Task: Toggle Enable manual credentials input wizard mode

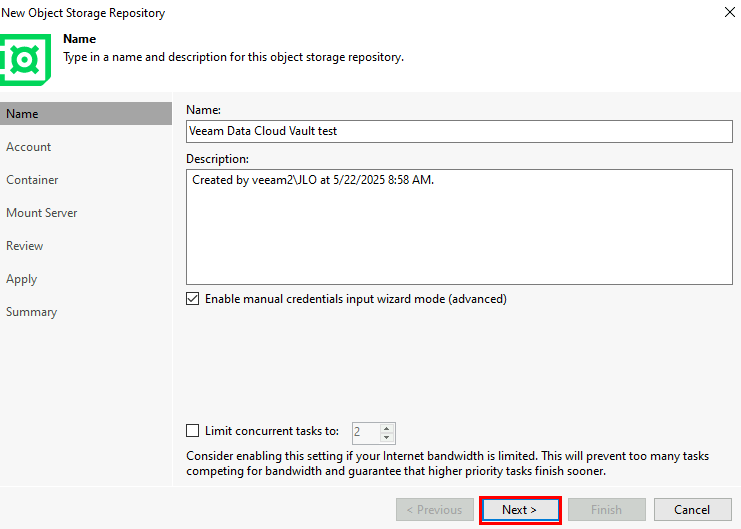Action: [192, 299]
